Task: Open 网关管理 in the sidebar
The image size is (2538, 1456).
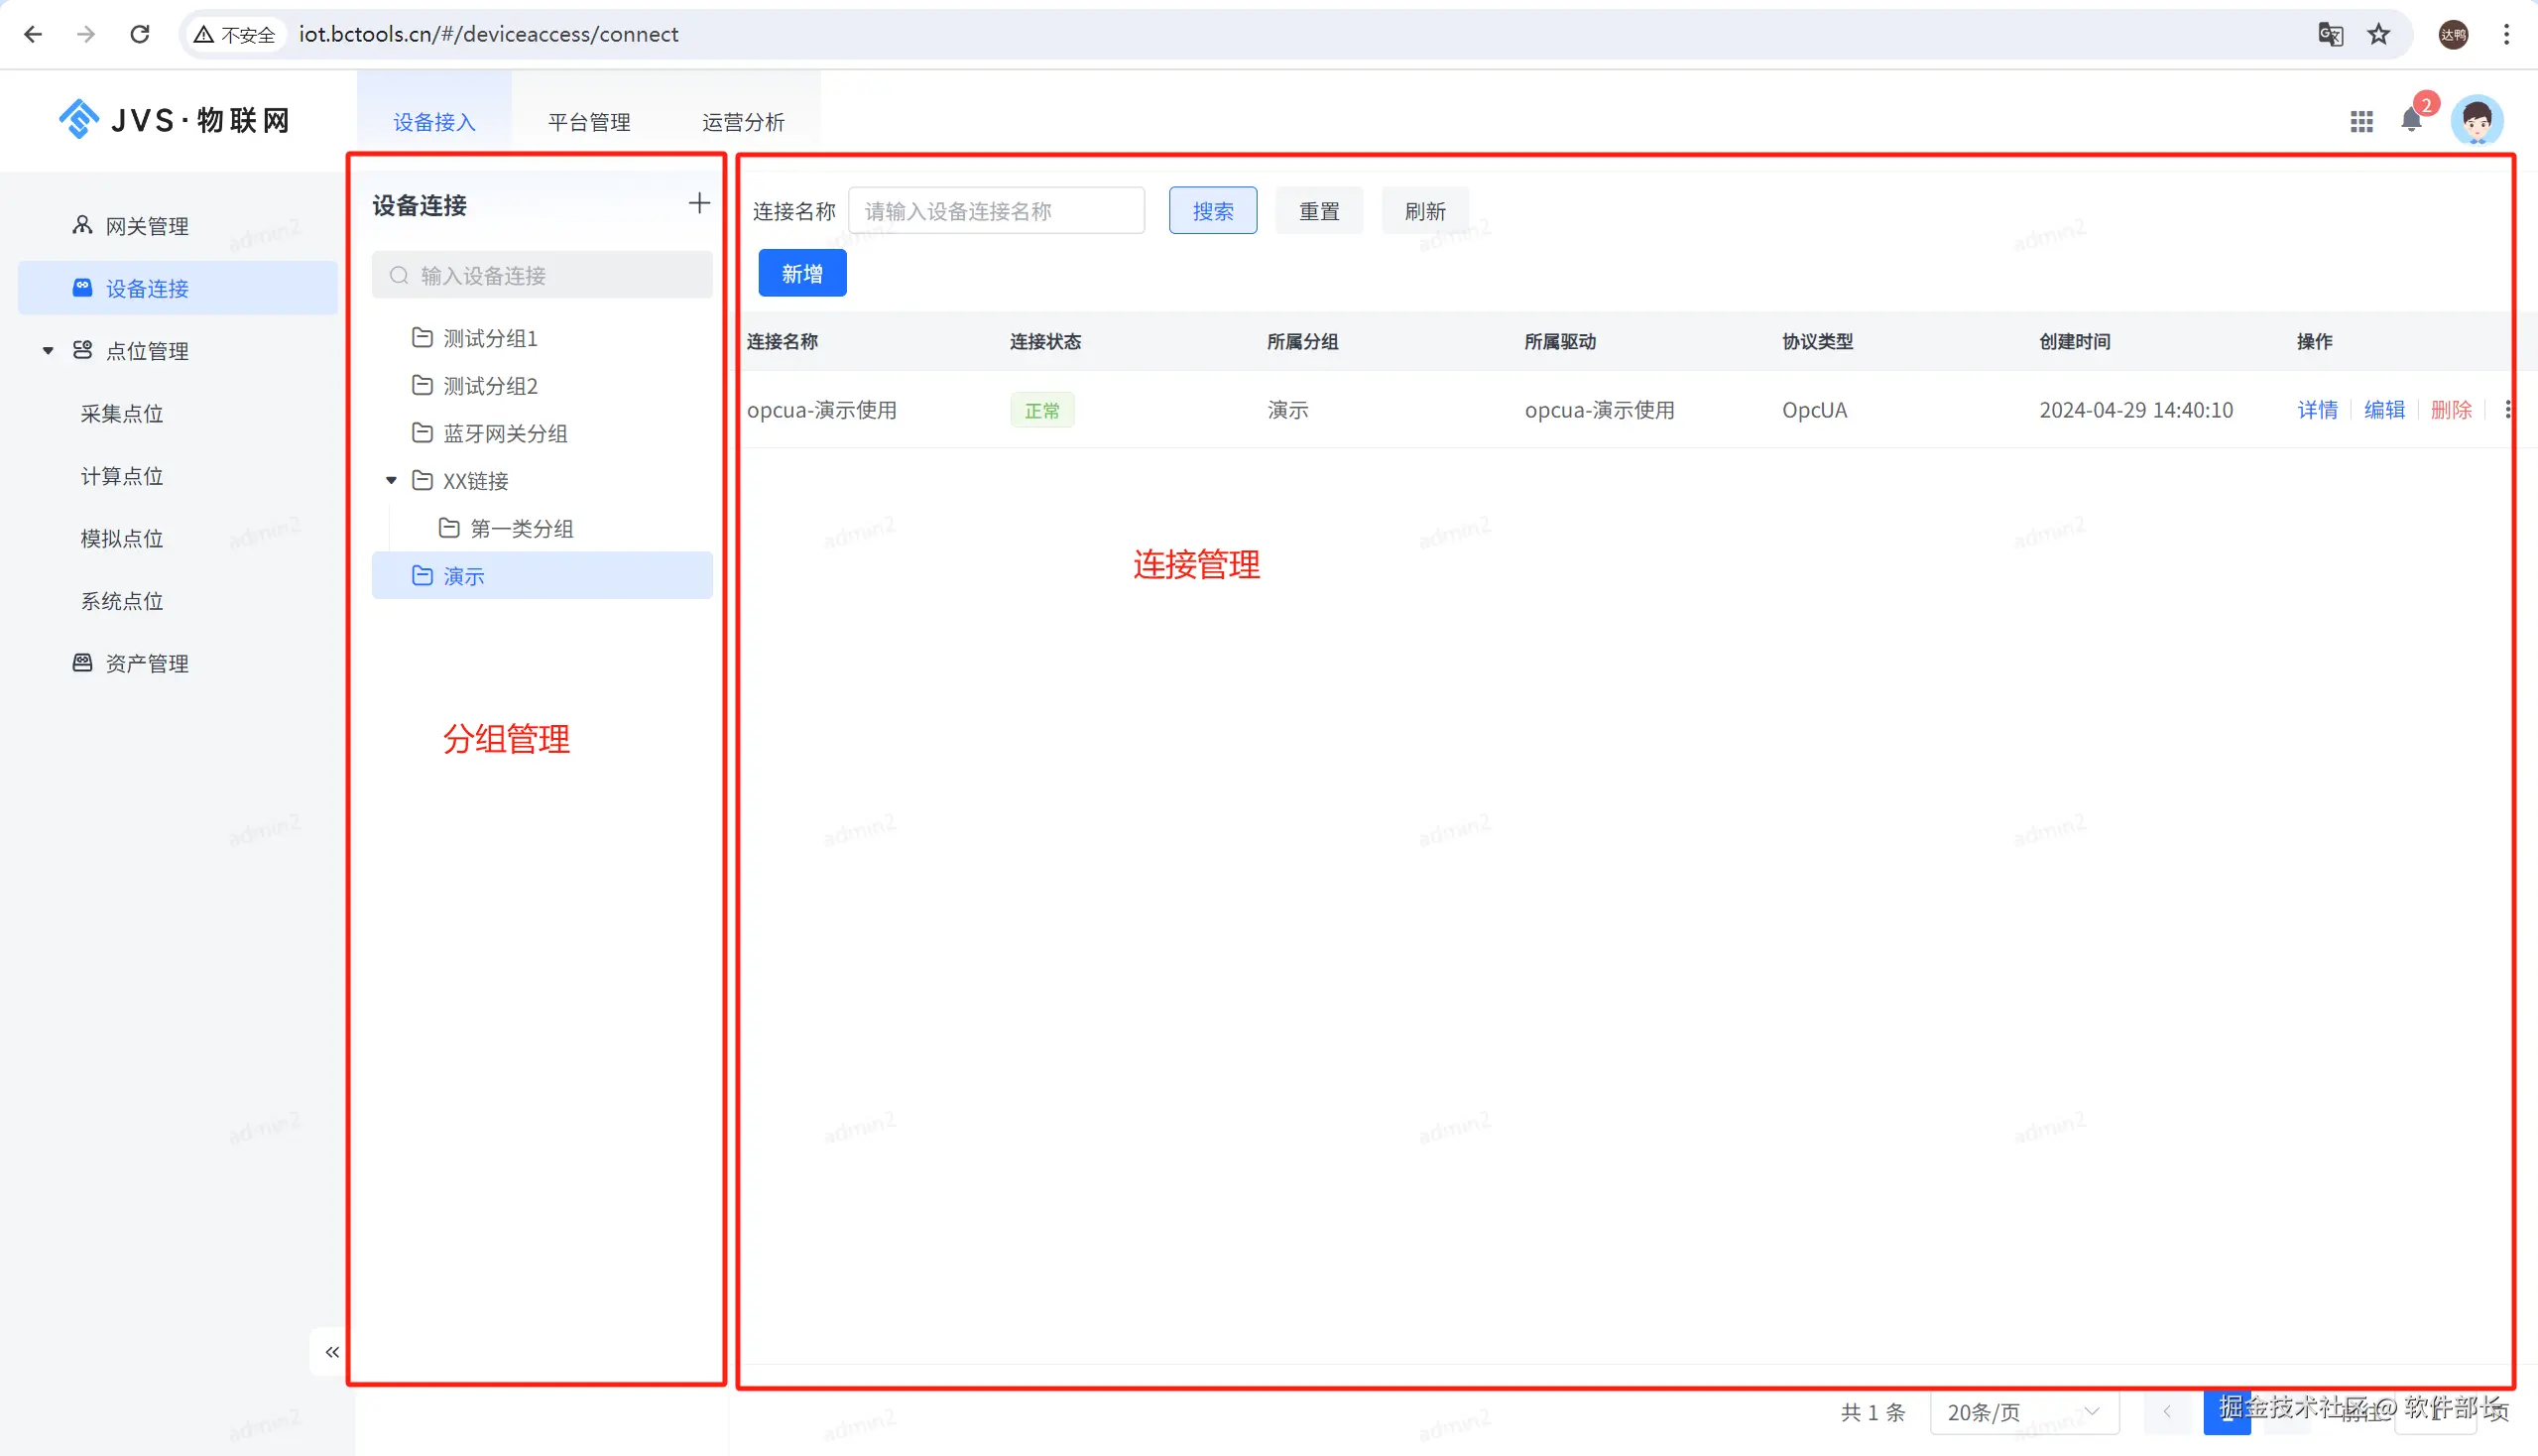Action: coord(147,226)
